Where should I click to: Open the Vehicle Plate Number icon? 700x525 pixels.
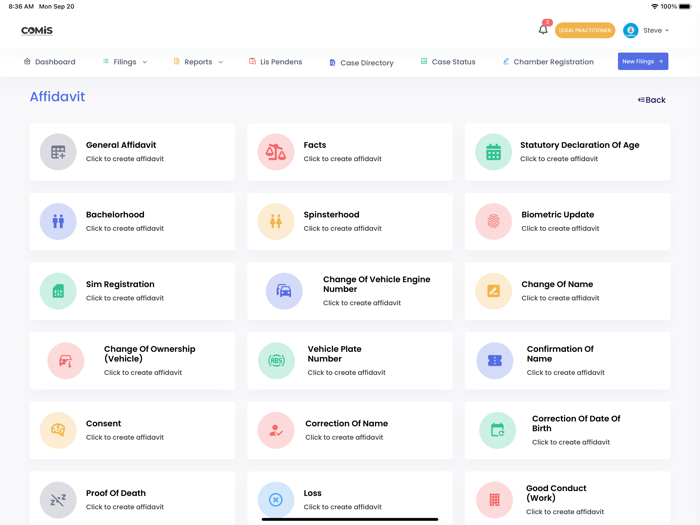tap(276, 361)
